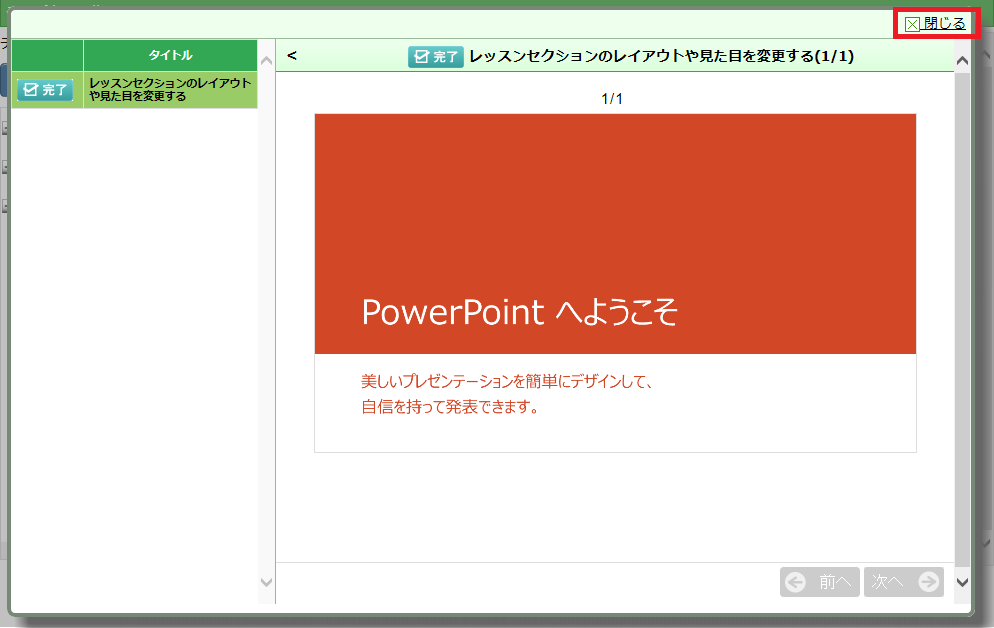Select the レッスンセクションのレイアウトや見た目を変更する row
The height and width of the screenshot is (628, 994).
[x=134, y=89]
